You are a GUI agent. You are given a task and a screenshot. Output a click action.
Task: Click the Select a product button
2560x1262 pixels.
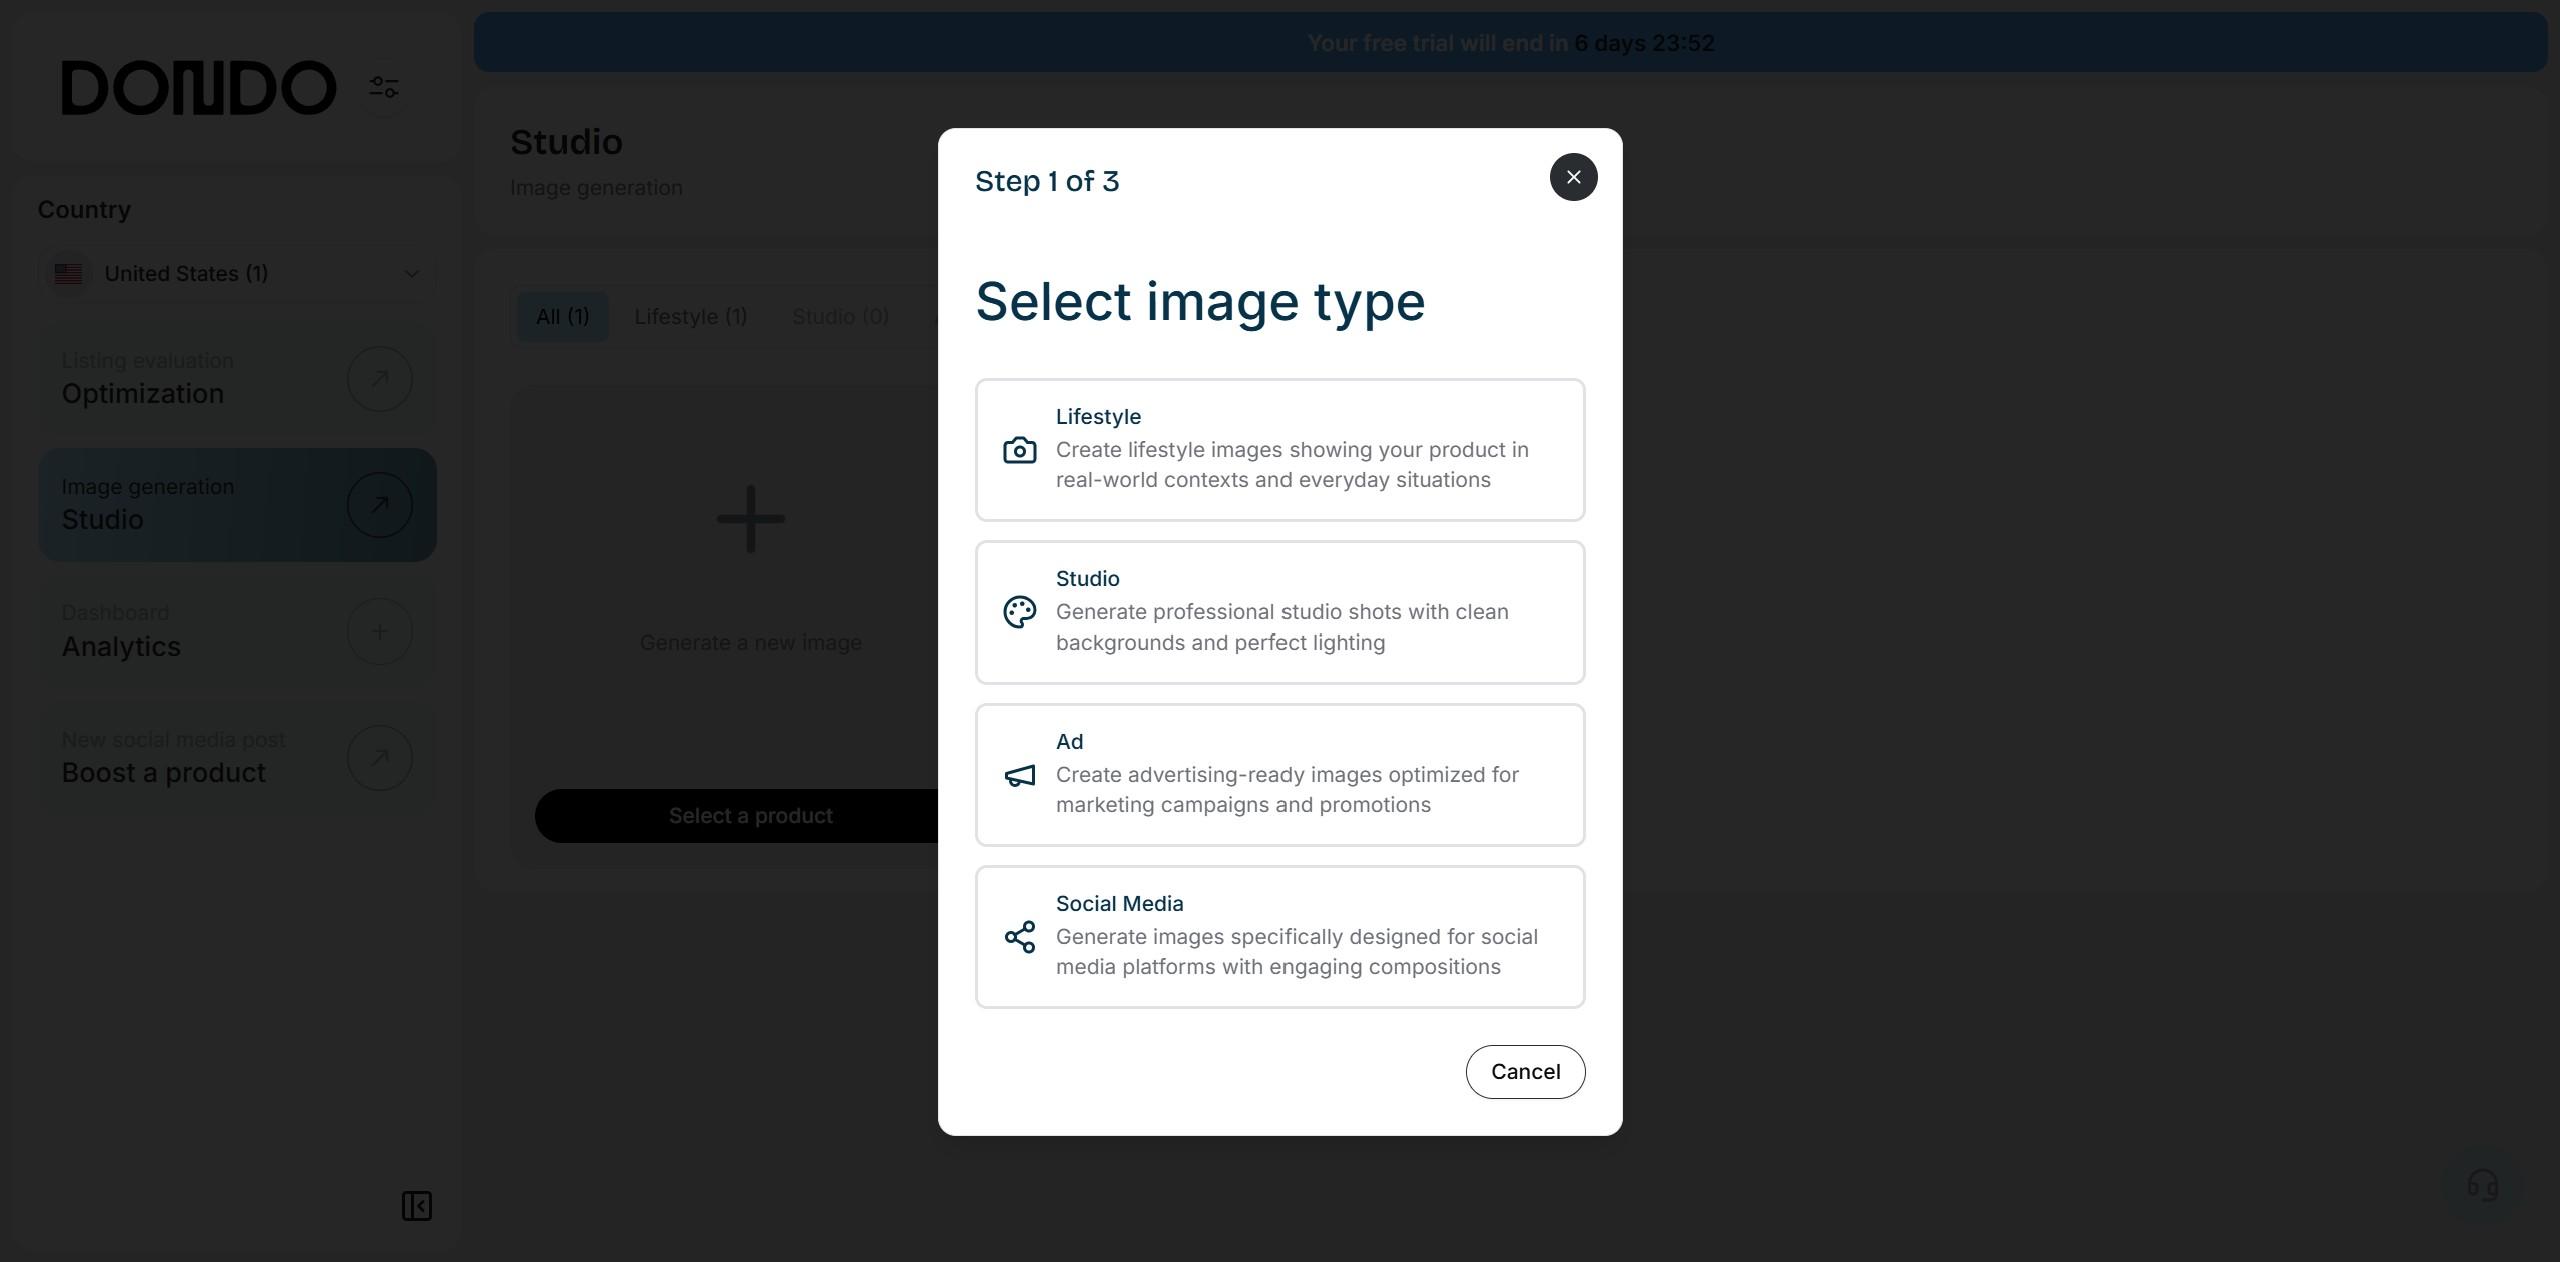click(750, 816)
